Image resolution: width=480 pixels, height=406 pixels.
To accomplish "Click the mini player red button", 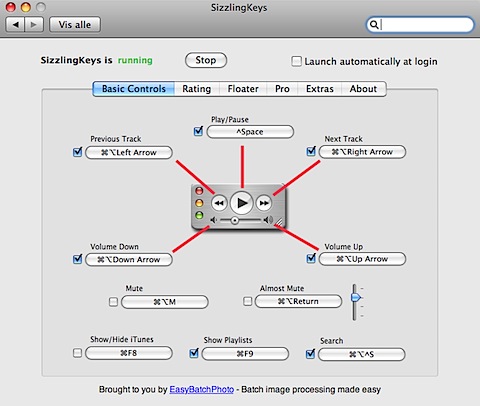I will pyautogui.click(x=199, y=191).
